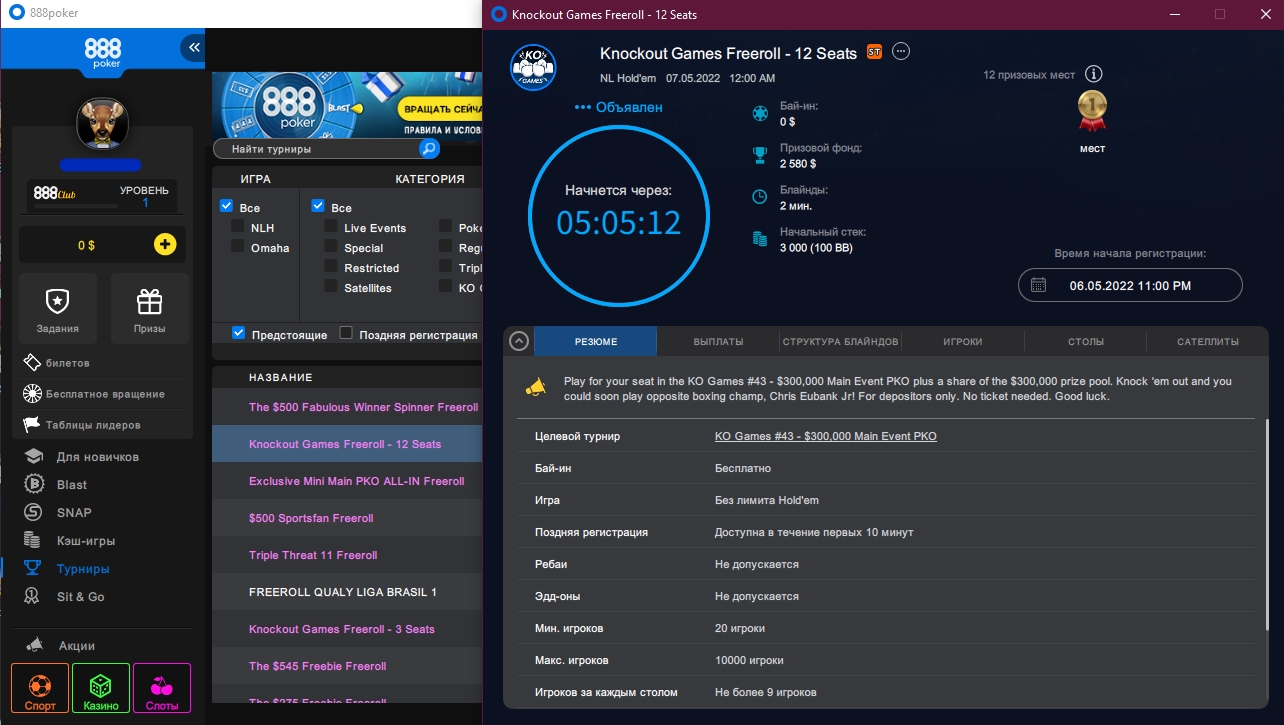The image size is (1284, 725).
Task: Enable the NLH game filter checkbox
Action: (238, 227)
